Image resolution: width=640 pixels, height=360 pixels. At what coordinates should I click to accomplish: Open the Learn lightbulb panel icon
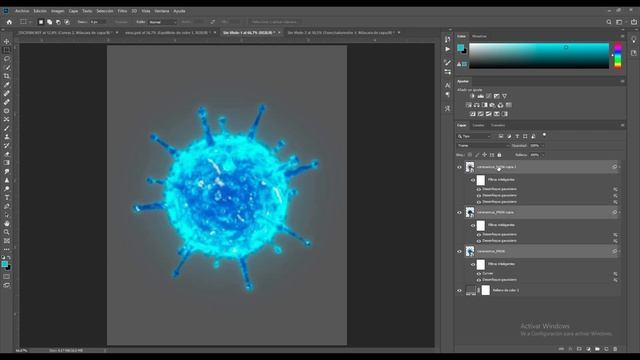tap(633, 40)
